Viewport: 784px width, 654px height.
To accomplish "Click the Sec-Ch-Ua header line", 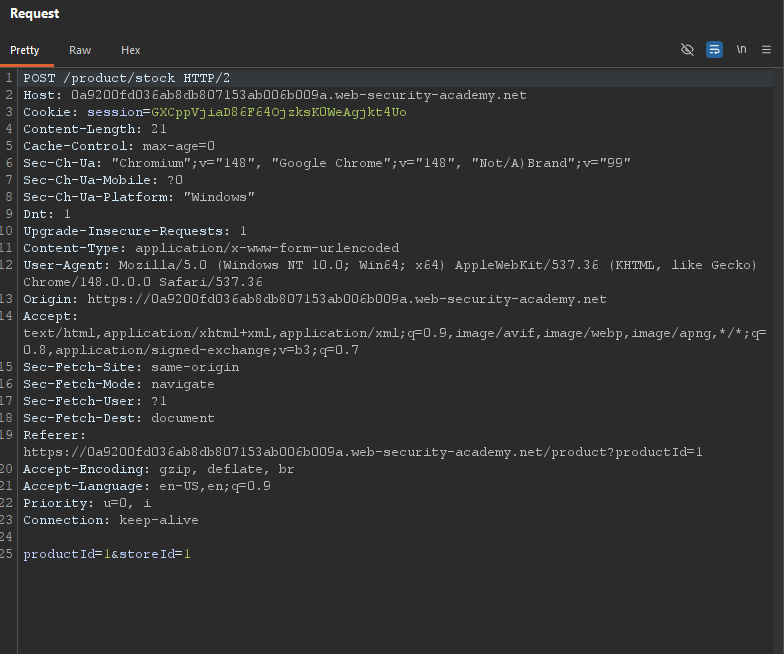I will coord(327,163).
